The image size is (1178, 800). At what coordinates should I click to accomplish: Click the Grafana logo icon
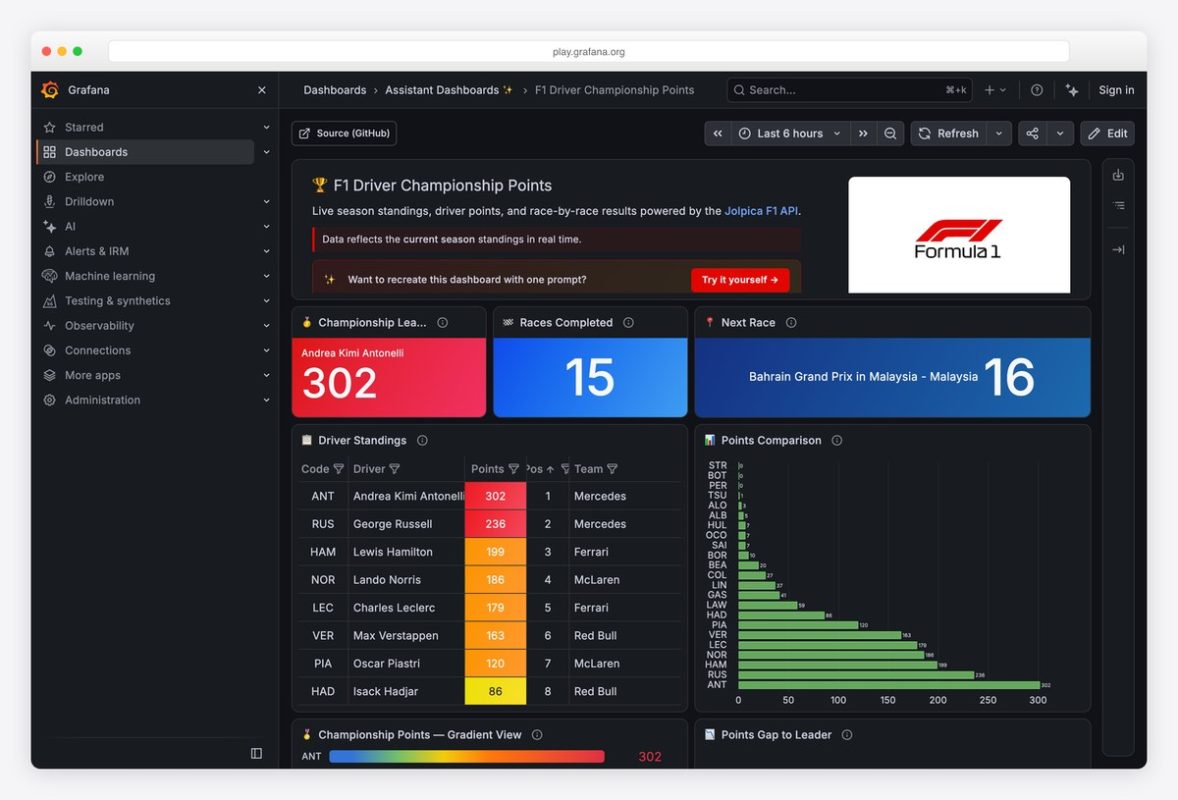click(x=50, y=90)
